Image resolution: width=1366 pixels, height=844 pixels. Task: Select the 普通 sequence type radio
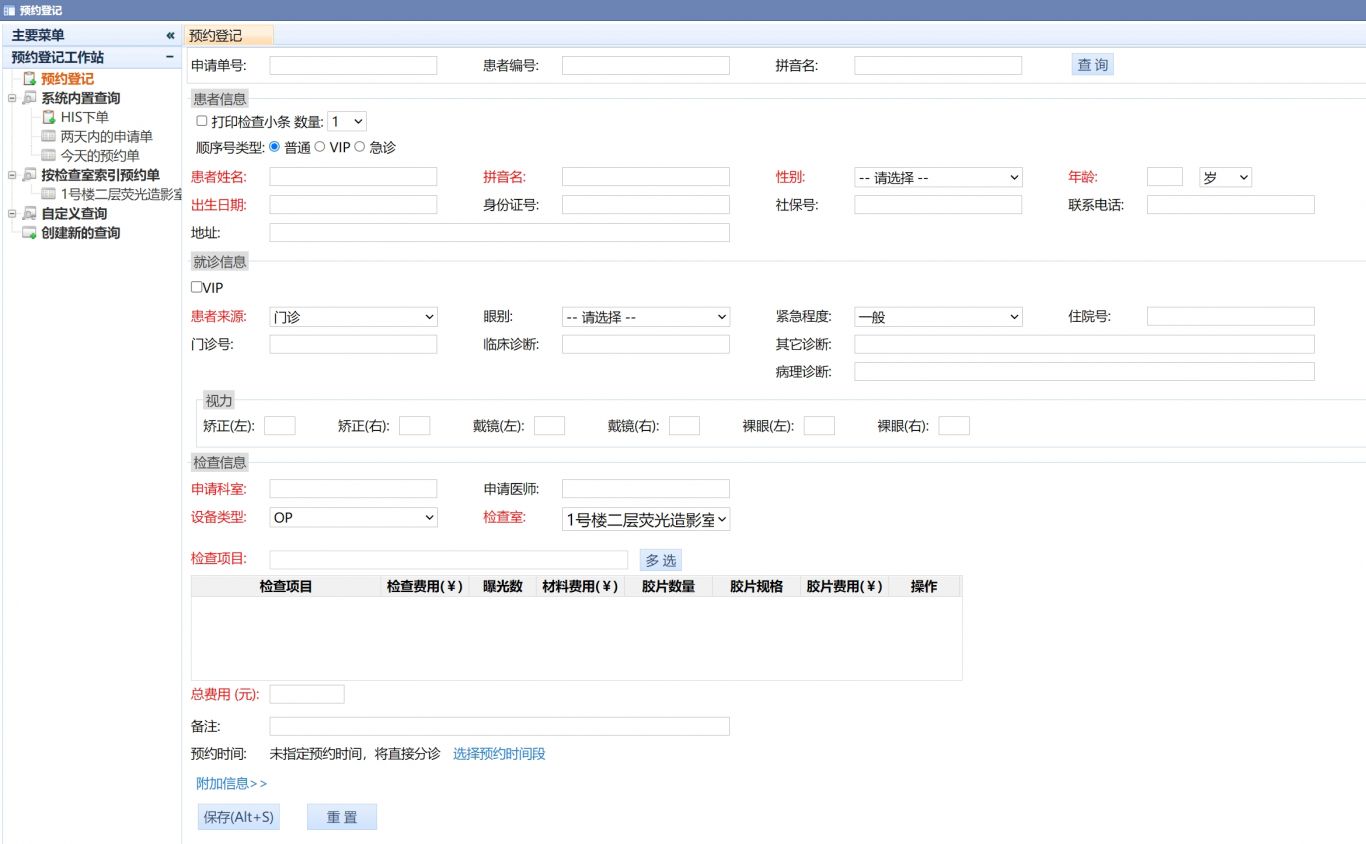[275, 146]
